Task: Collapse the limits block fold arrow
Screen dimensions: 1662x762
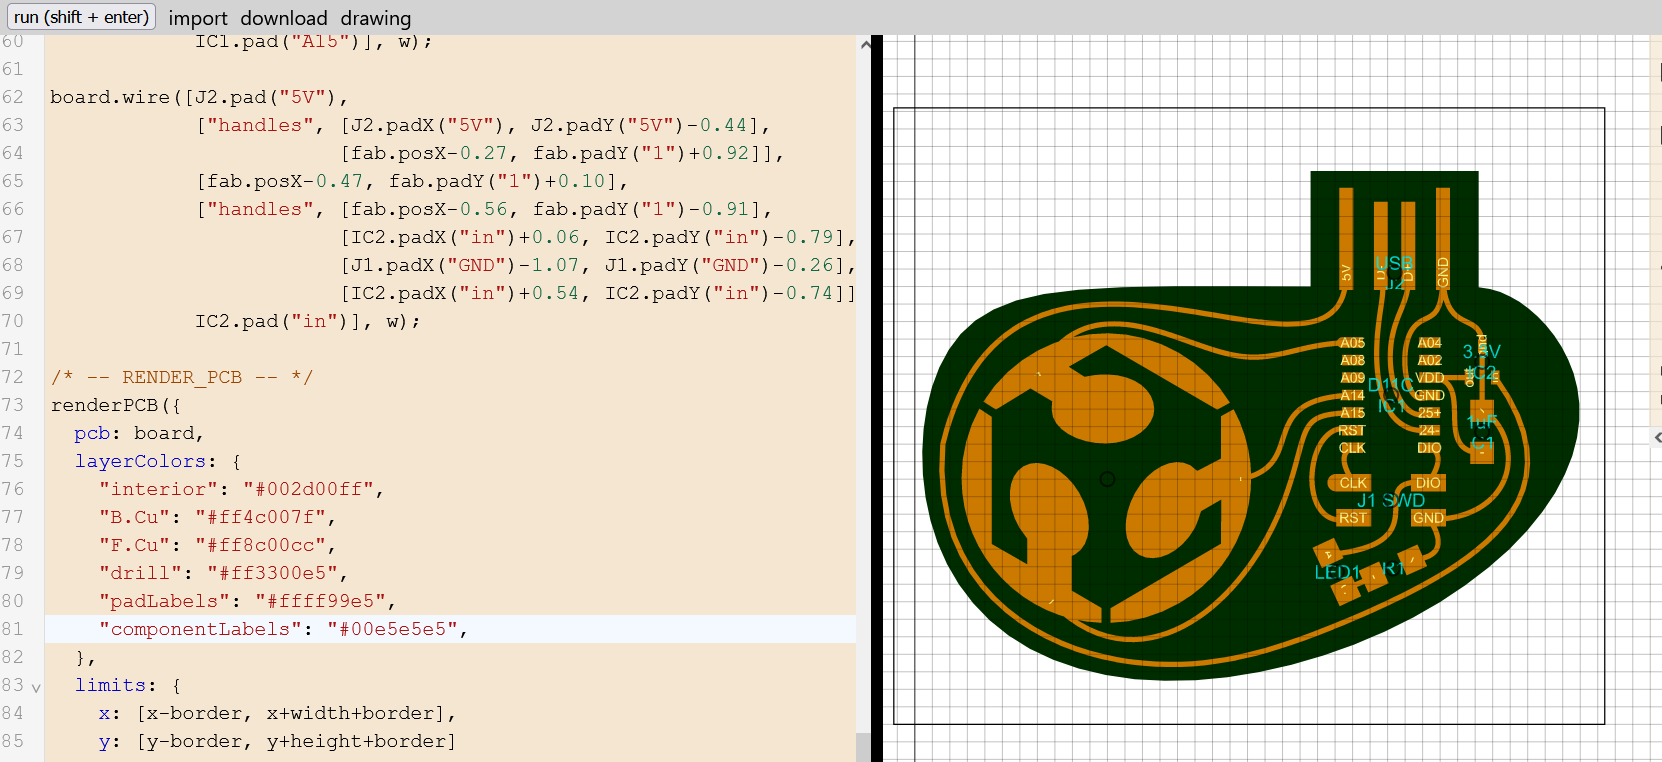Action: tap(36, 688)
